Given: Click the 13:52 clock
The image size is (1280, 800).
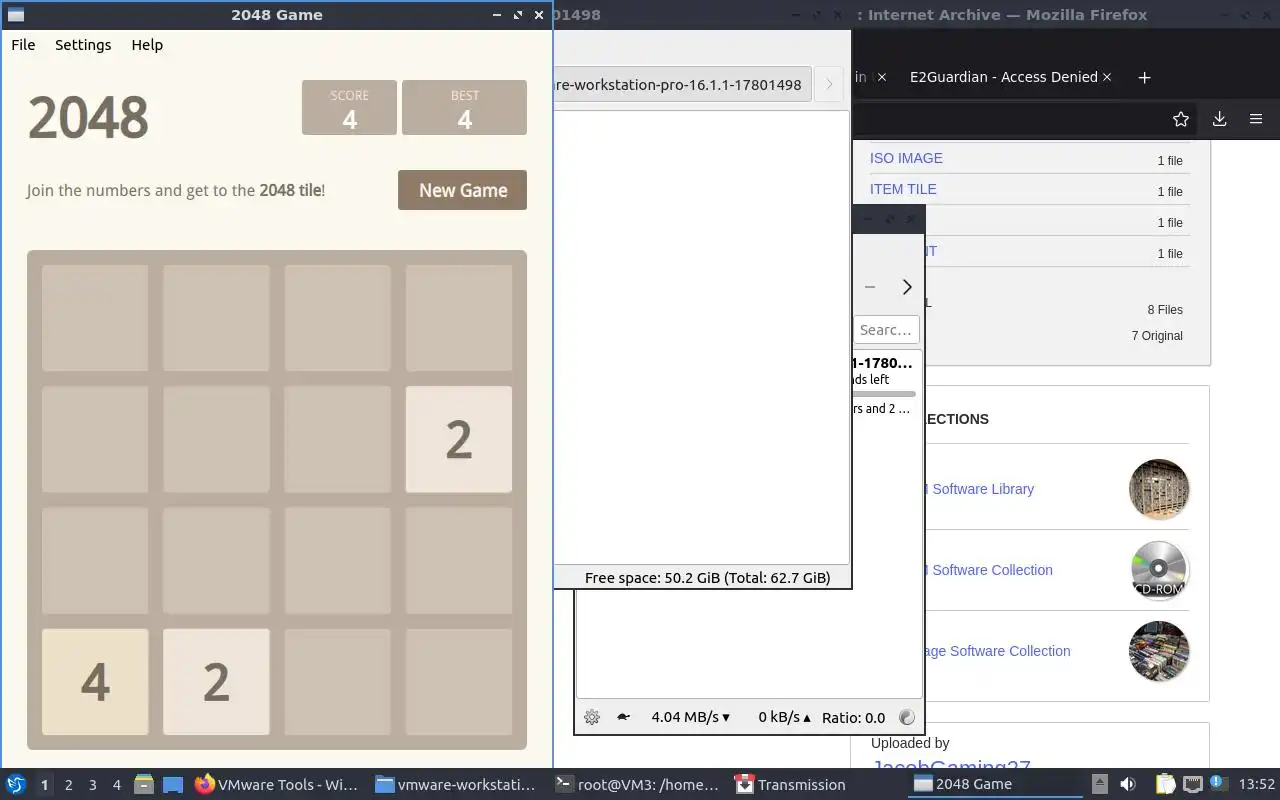Looking at the screenshot, I should [x=1257, y=784].
